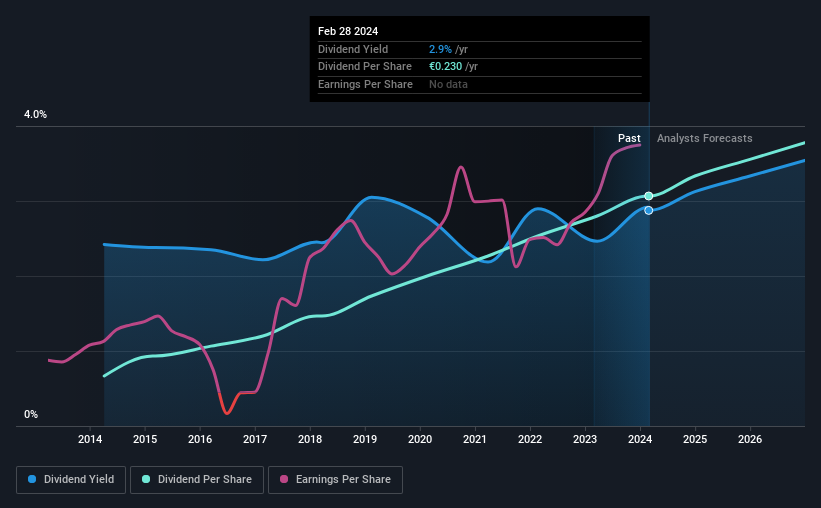The image size is (821, 508).
Task: Click the 2016 x-axis label
Action: 200,439
